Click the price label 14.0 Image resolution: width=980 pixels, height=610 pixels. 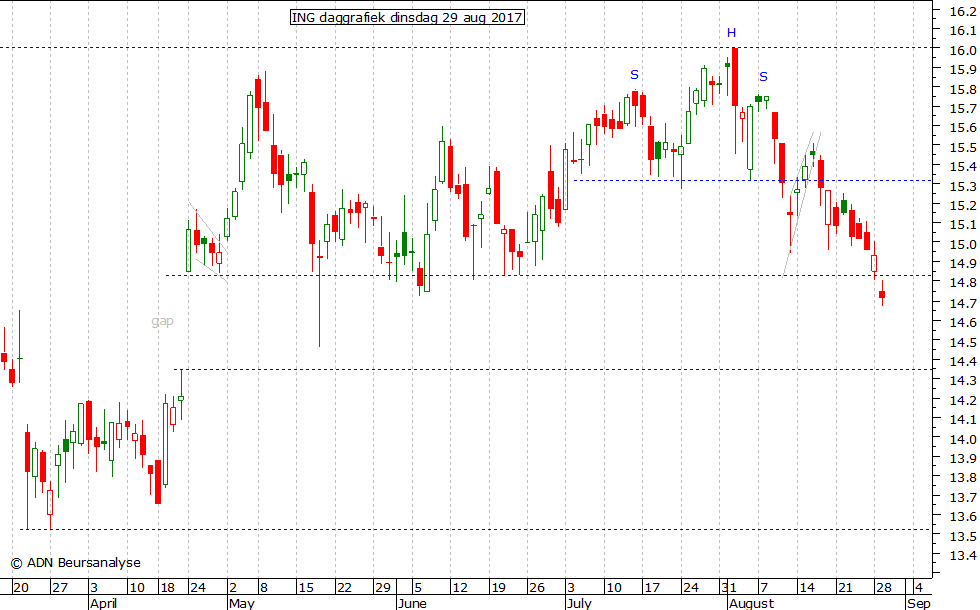pyautogui.click(x=963, y=439)
